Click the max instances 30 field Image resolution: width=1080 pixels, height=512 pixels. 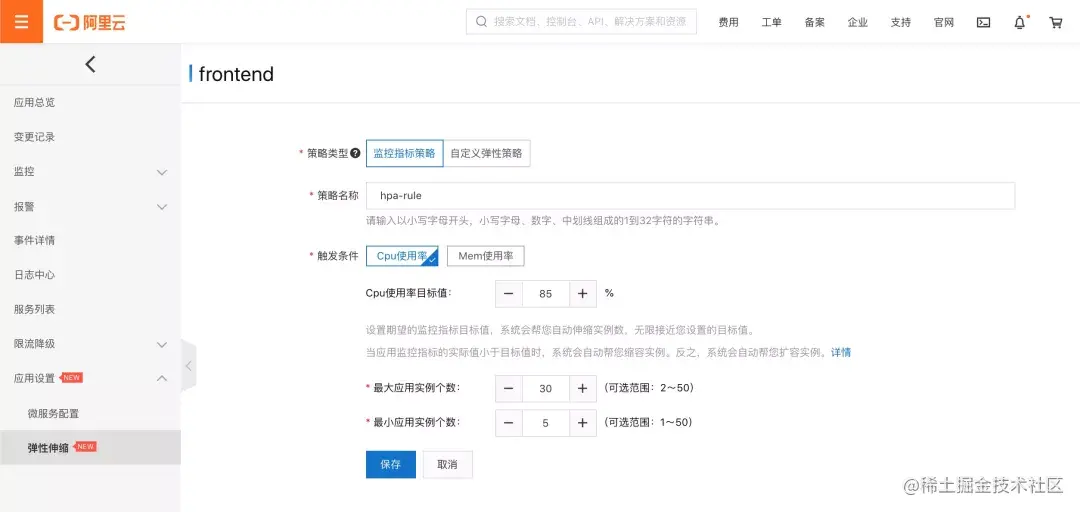(x=546, y=389)
